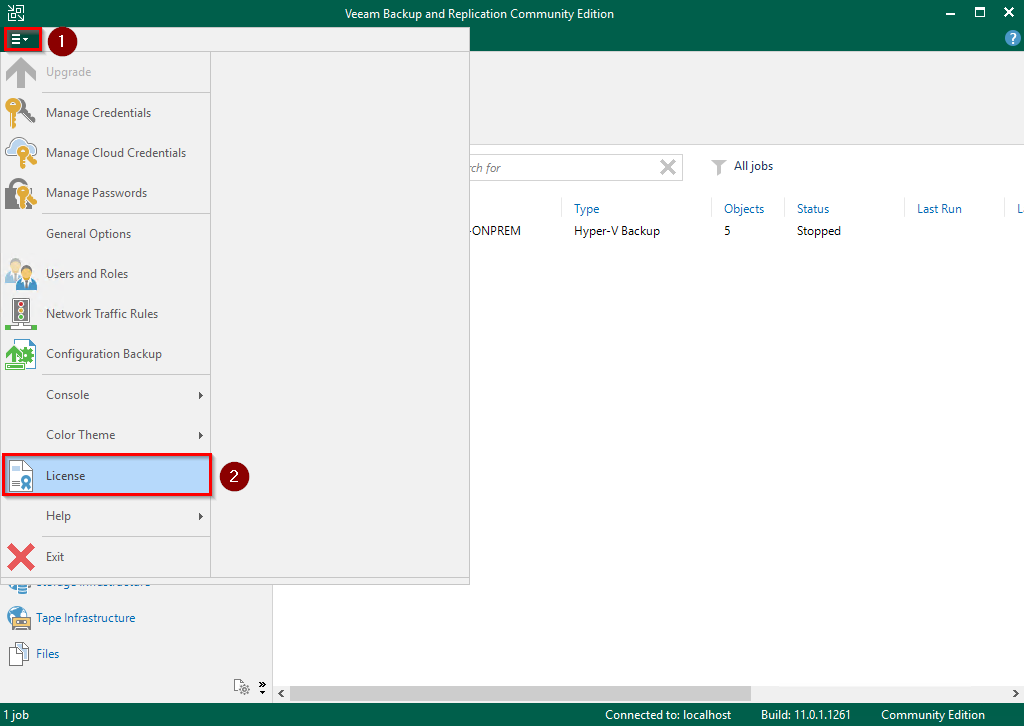
Task: Click the Manage Credentials key icon
Action: click(21, 113)
